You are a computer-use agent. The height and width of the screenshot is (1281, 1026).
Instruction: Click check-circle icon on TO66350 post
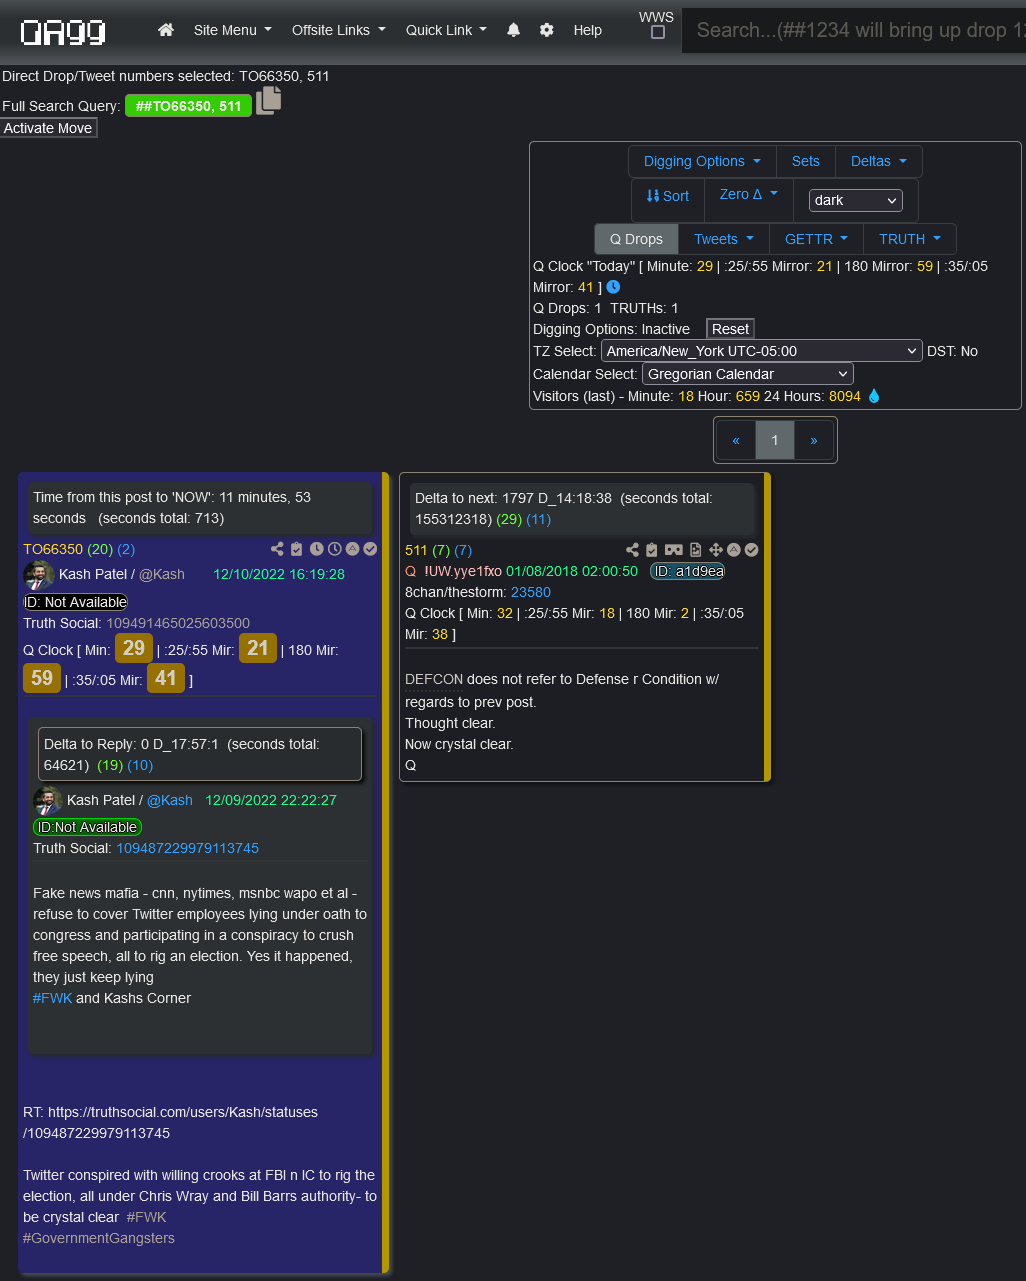tap(370, 549)
